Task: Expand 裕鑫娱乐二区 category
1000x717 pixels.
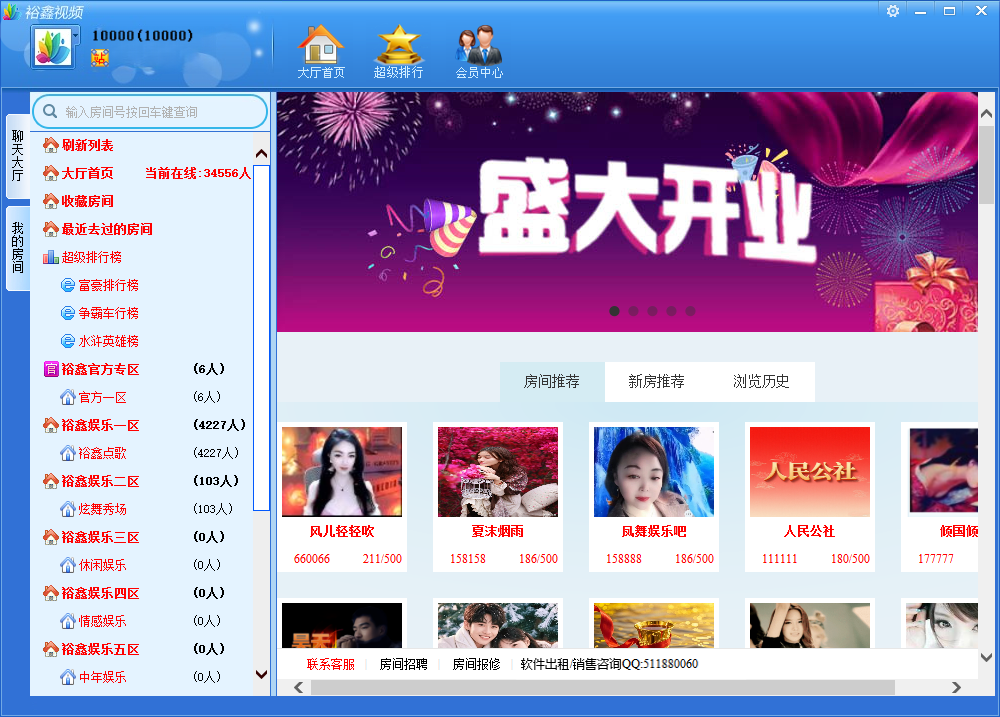Action: (100, 482)
